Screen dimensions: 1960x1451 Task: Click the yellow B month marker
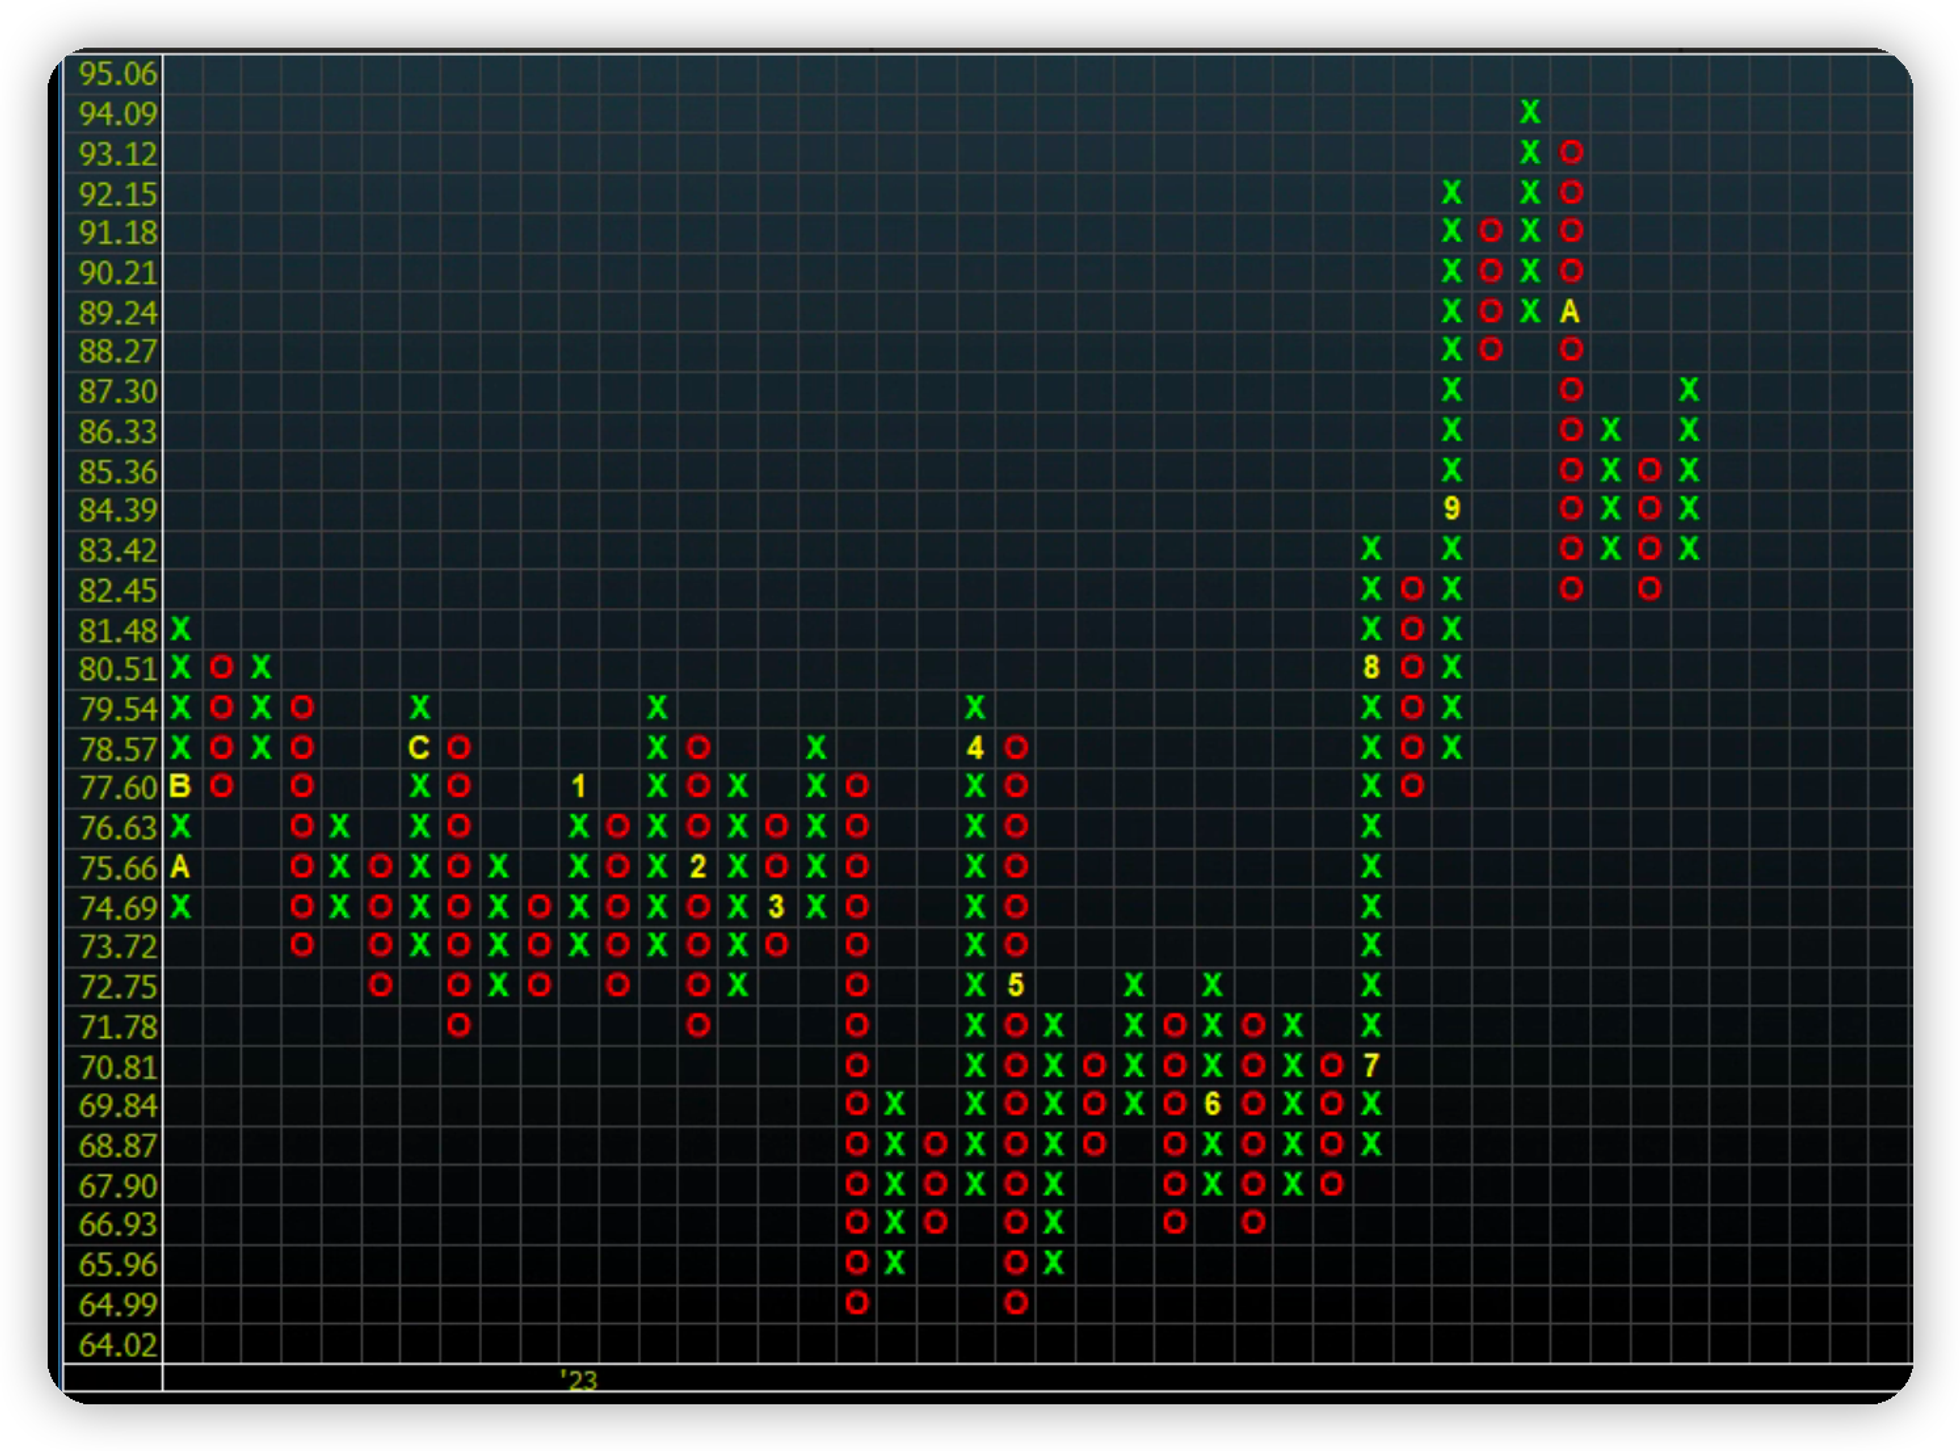(x=180, y=787)
